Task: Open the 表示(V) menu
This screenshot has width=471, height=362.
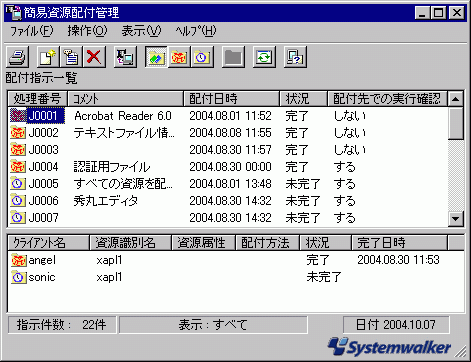Action: [141, 31]
